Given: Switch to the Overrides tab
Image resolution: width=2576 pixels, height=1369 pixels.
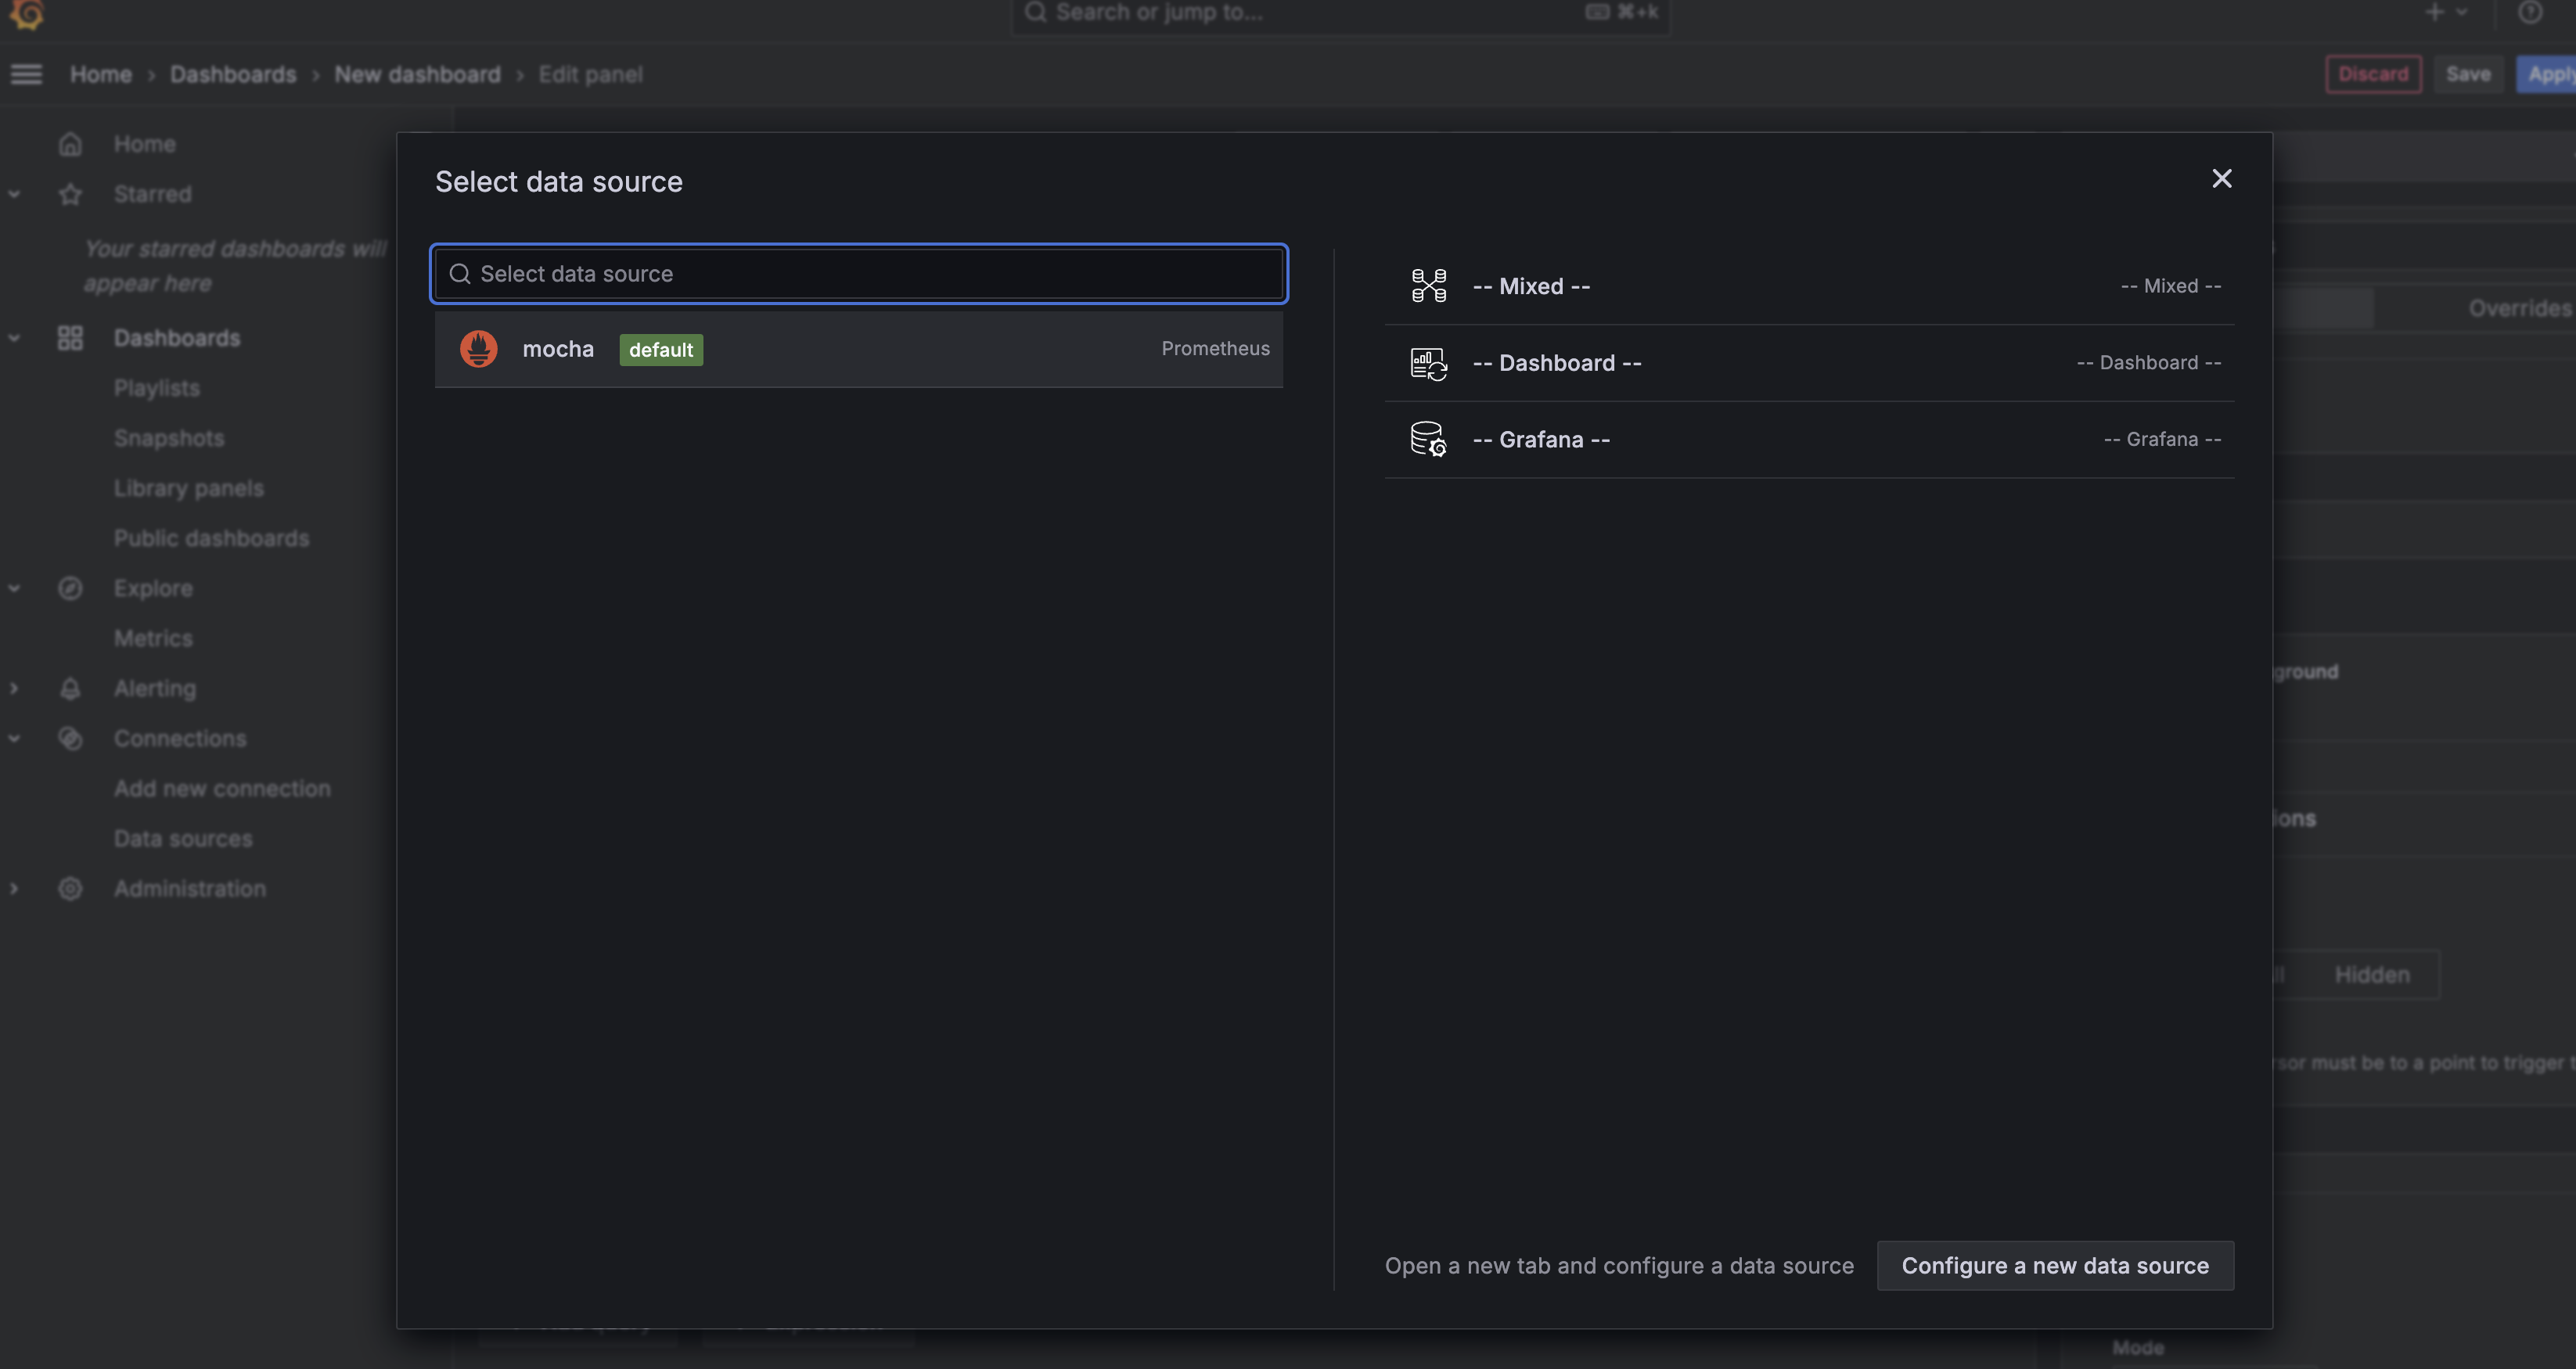Looking at the screenshot, I should (x=2518, y=308).
